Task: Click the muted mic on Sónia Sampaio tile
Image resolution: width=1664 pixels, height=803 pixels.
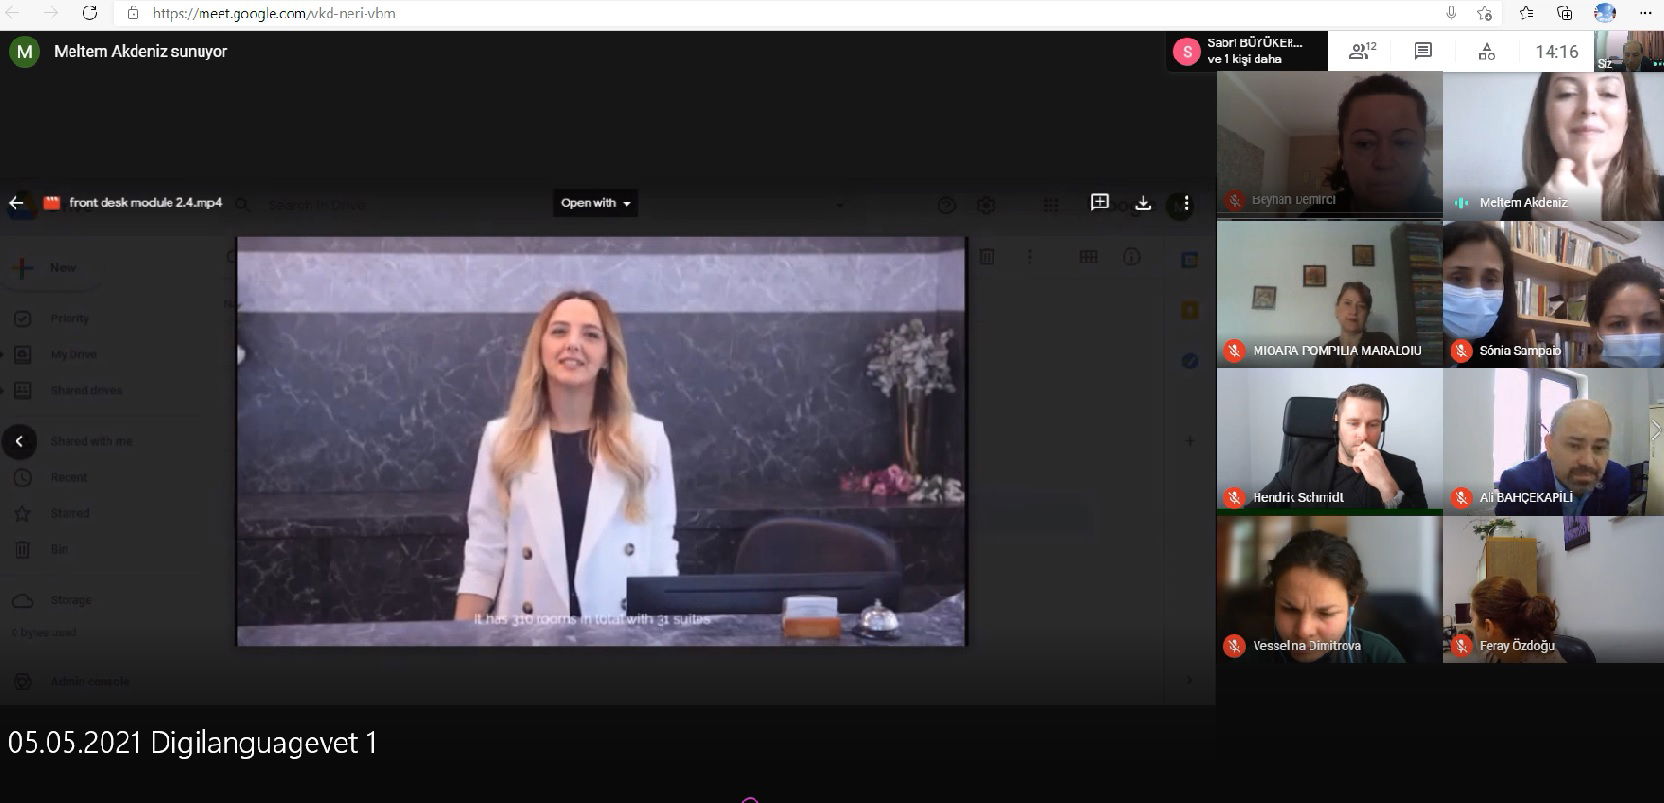Action: pos(1461,350)
